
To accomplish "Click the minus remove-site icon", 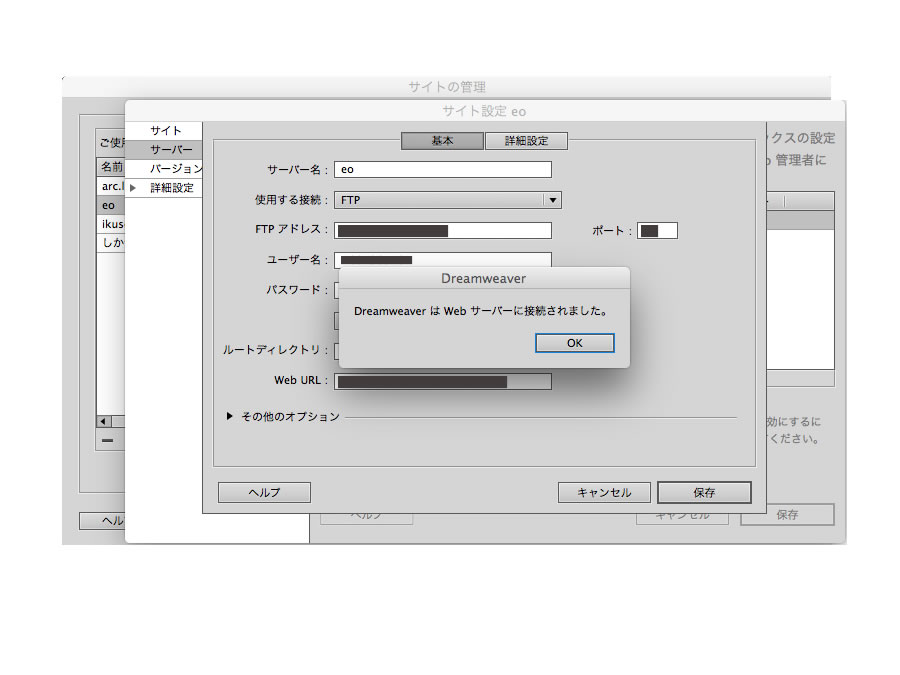I will [x=107, y=441].
